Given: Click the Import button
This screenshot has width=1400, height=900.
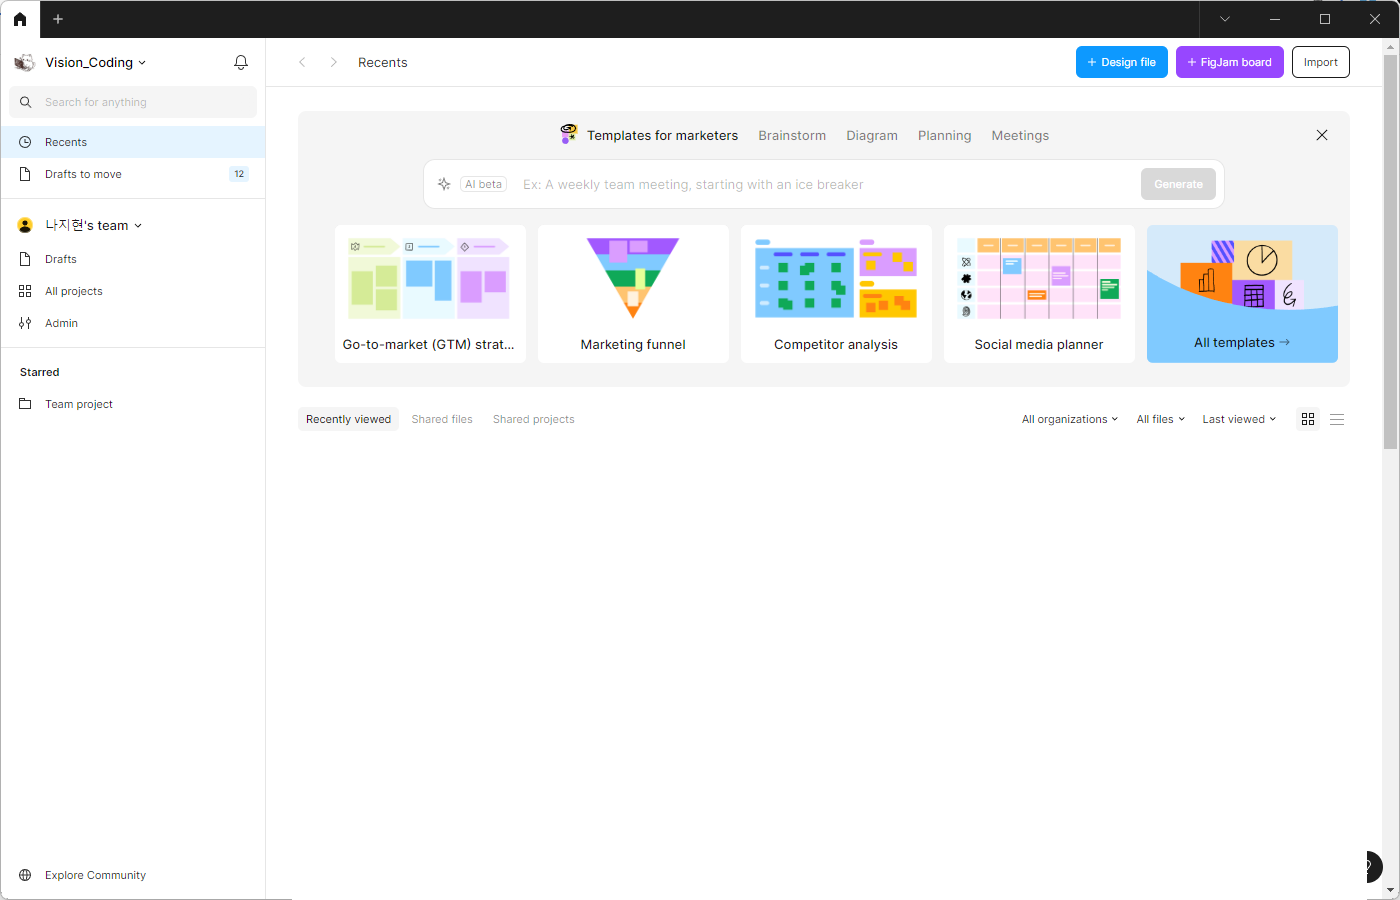Looking at the screenshot, I should click(x=1321, y=62).
